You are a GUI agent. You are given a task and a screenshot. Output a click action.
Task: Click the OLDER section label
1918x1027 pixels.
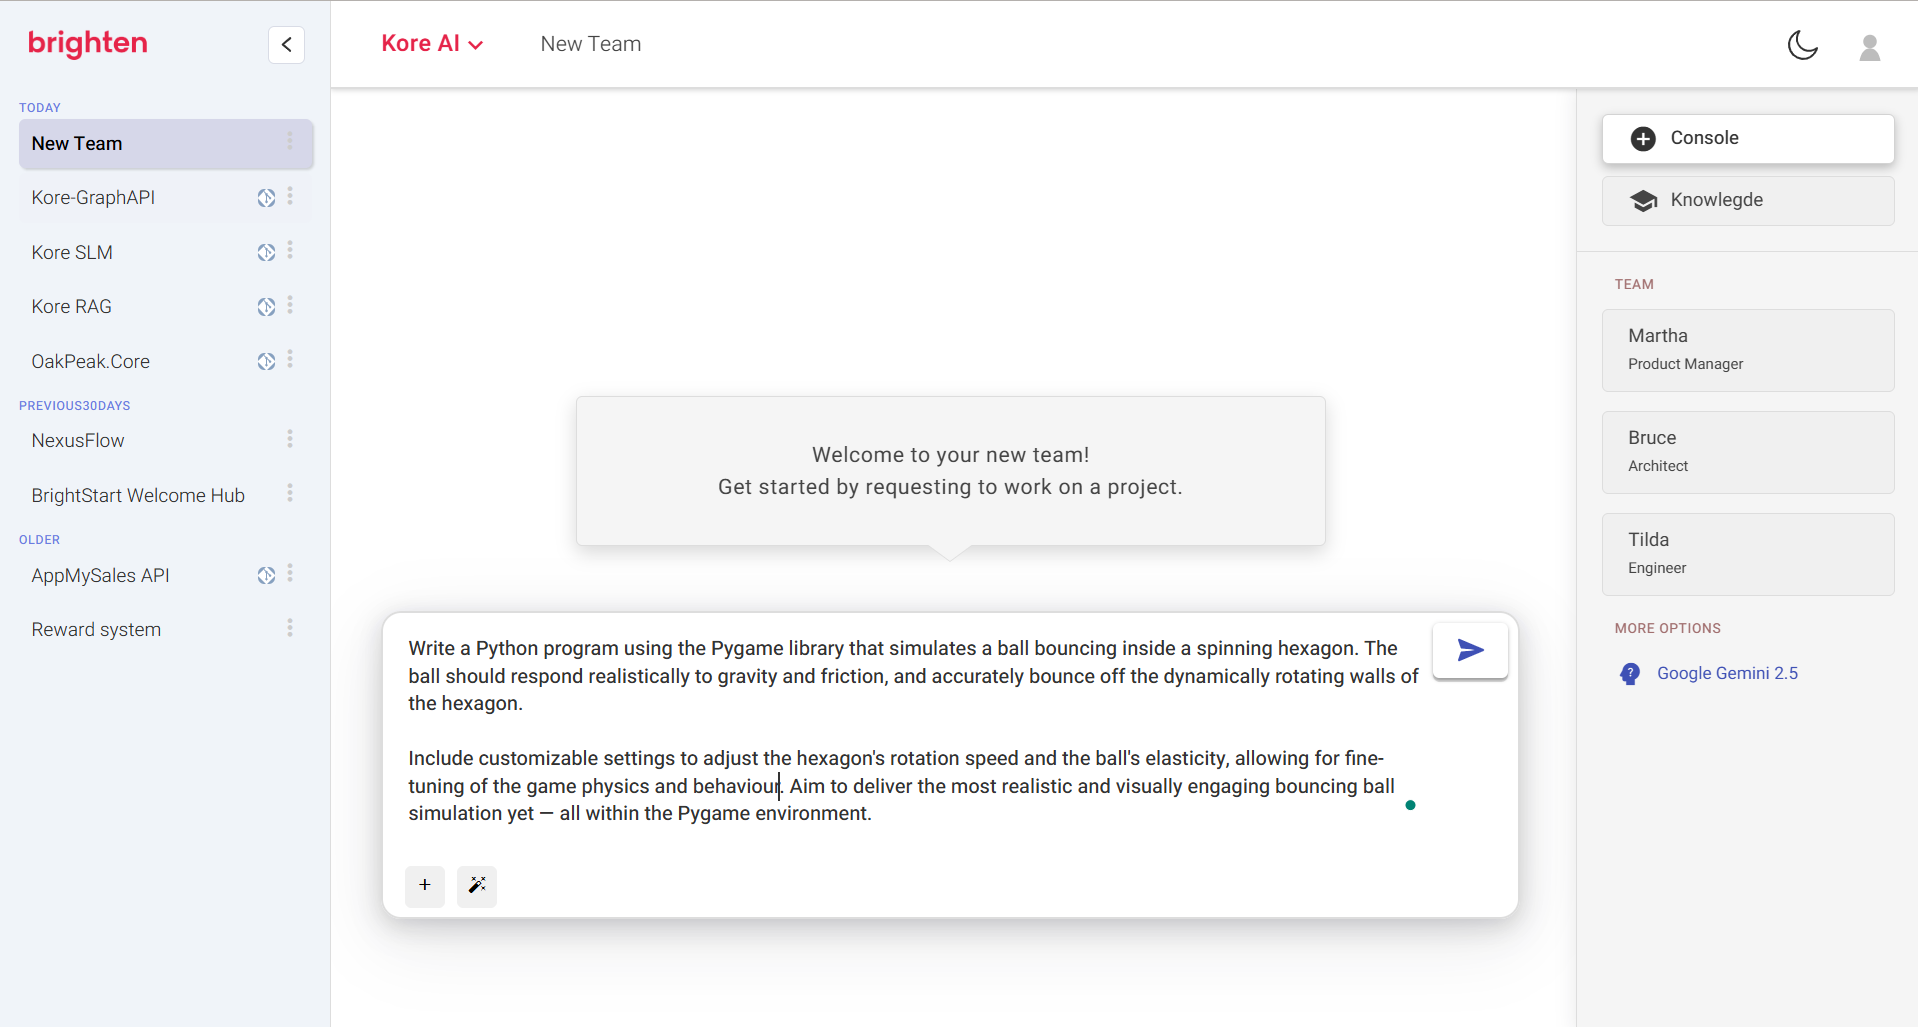click(x=40, y=540)
